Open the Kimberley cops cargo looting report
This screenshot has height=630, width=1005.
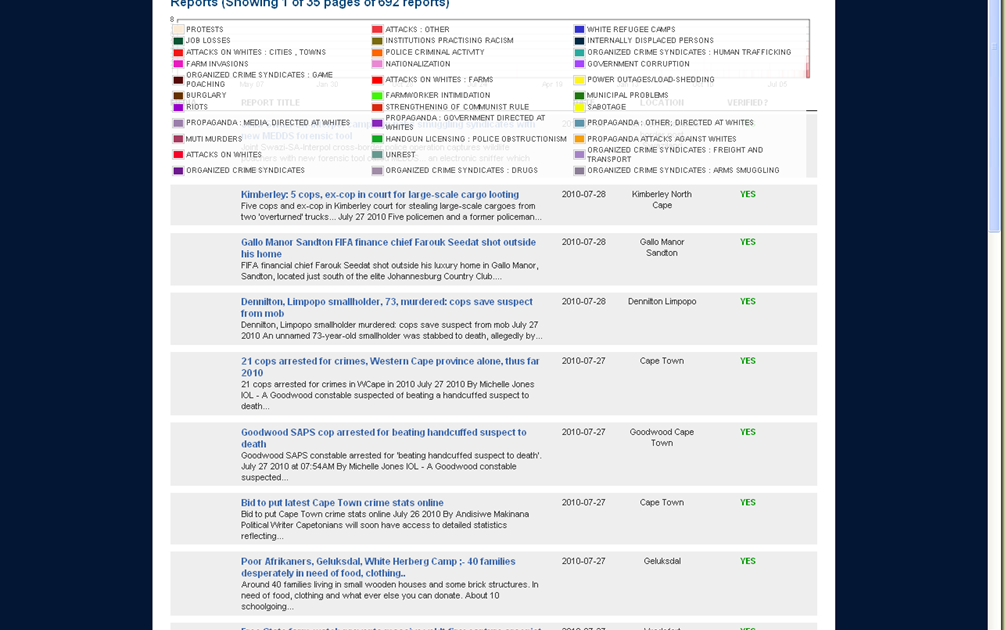click(380, 194)
